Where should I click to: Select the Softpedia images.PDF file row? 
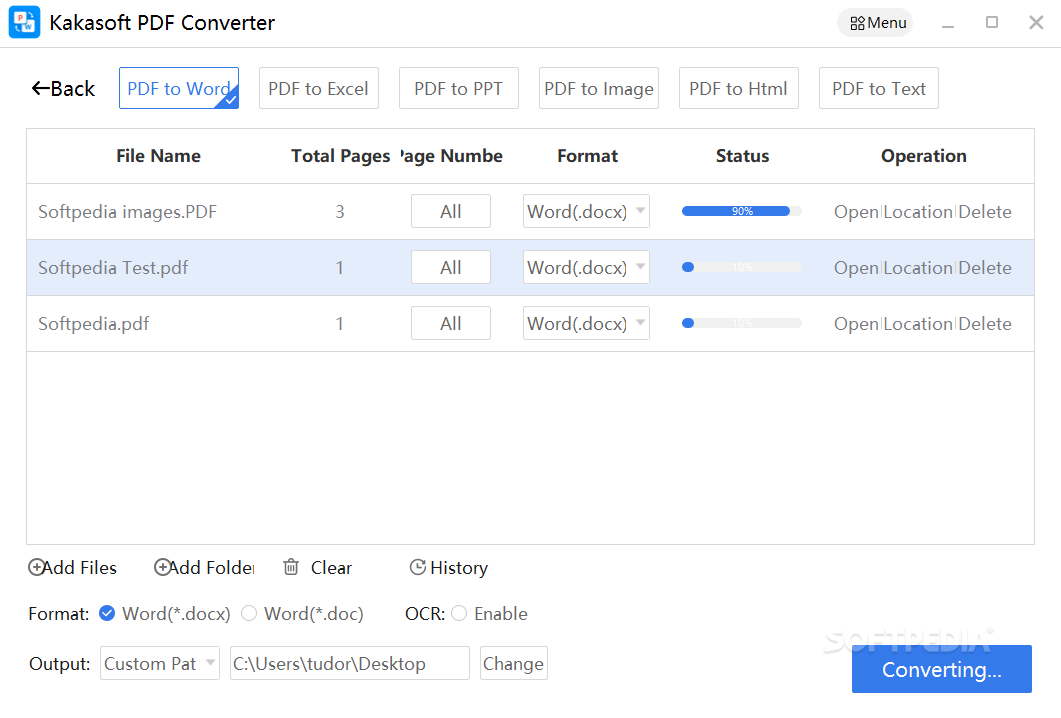pyautogui.click(x=530, y=212)
